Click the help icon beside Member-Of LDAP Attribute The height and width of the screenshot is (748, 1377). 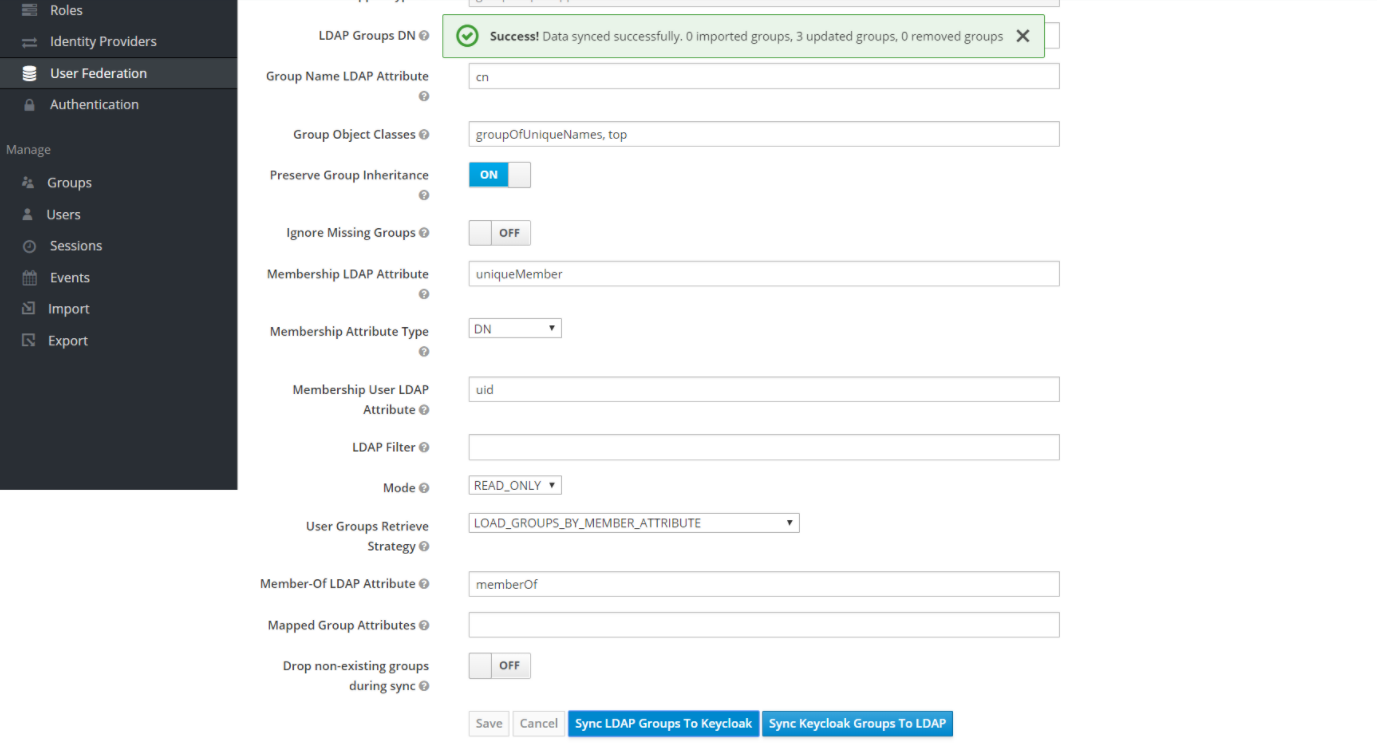[424, 584]
